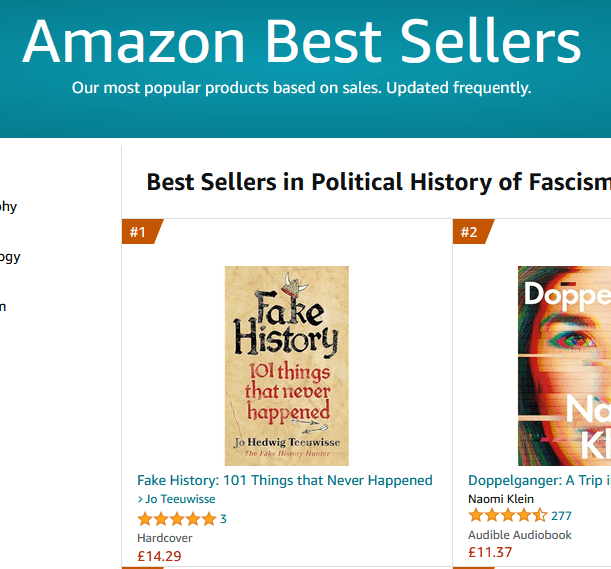This screenshot has height=569, width=611.
Task: Click the £11.37 price
Action: (490, 552)
